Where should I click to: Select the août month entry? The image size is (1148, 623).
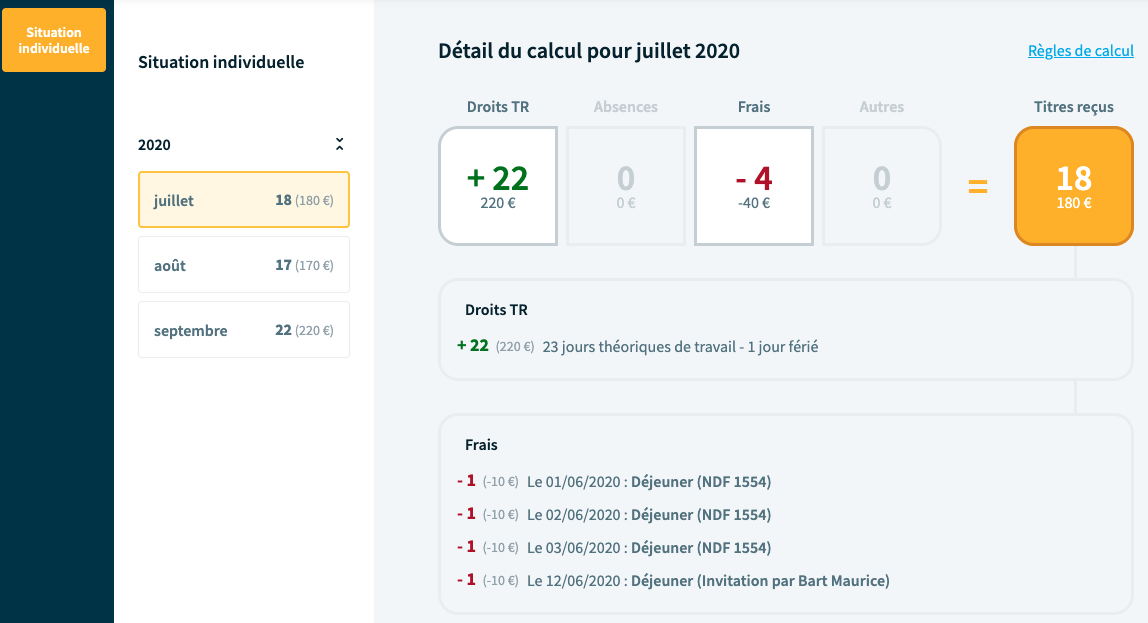[x=244, y=265]
